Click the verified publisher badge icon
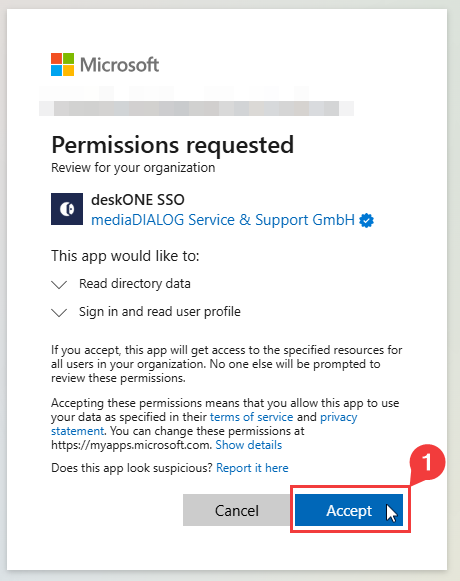This screenshot has height=581, width=460. point(366,220)
